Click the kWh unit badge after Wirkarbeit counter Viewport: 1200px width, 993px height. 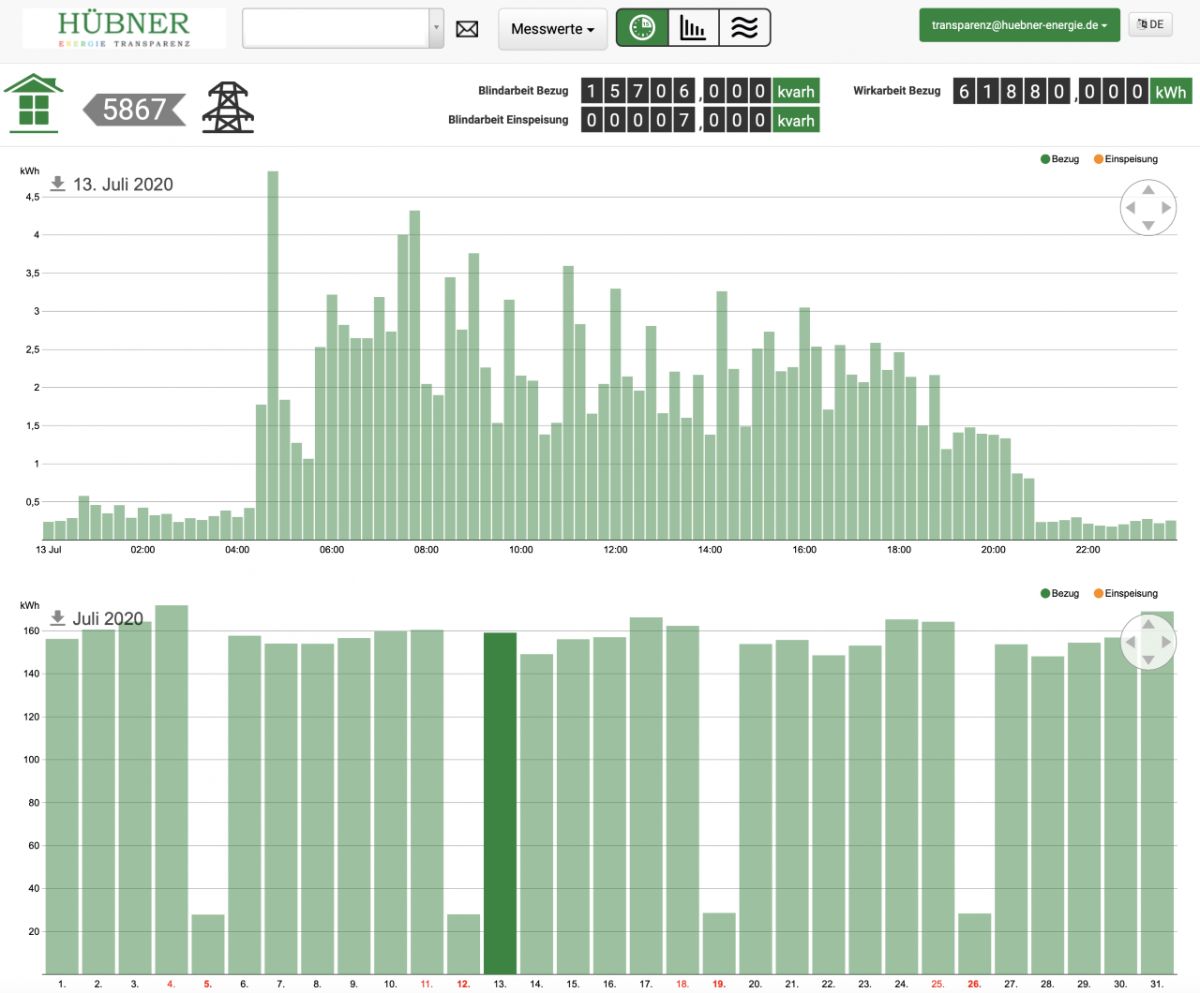point(1170,92)
